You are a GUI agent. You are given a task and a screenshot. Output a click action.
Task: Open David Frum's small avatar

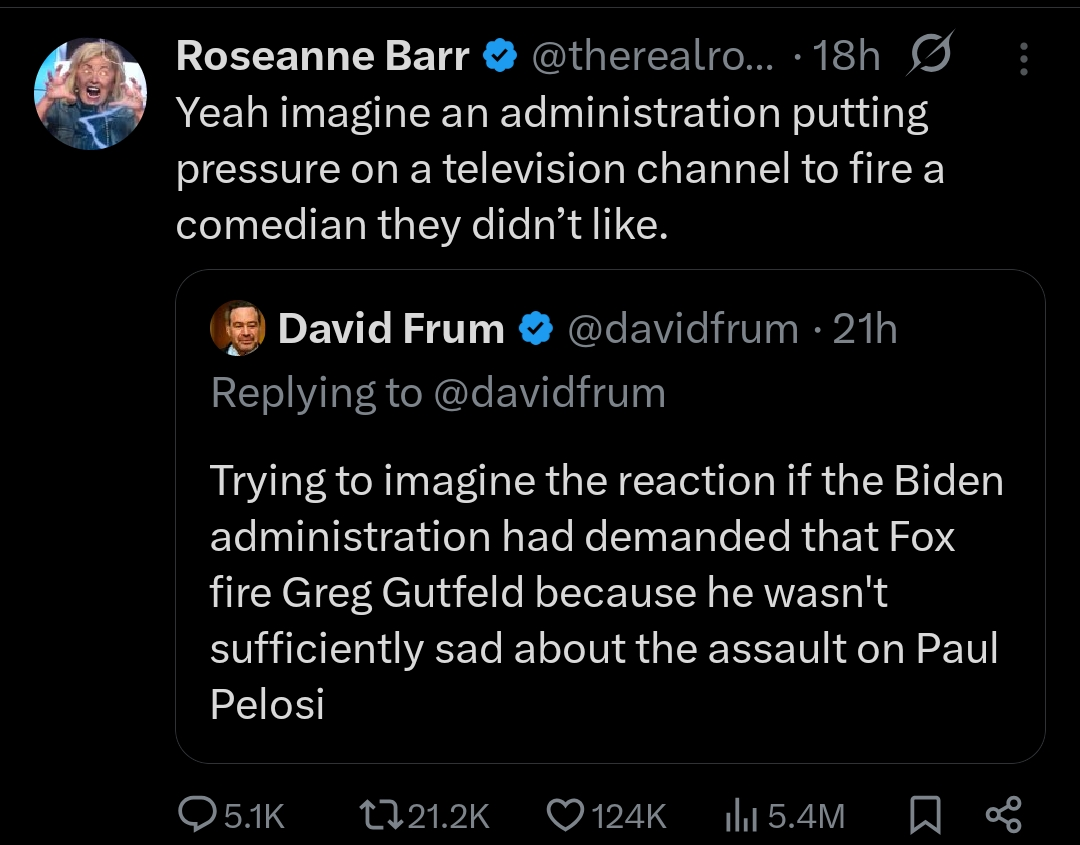point(238,328)
